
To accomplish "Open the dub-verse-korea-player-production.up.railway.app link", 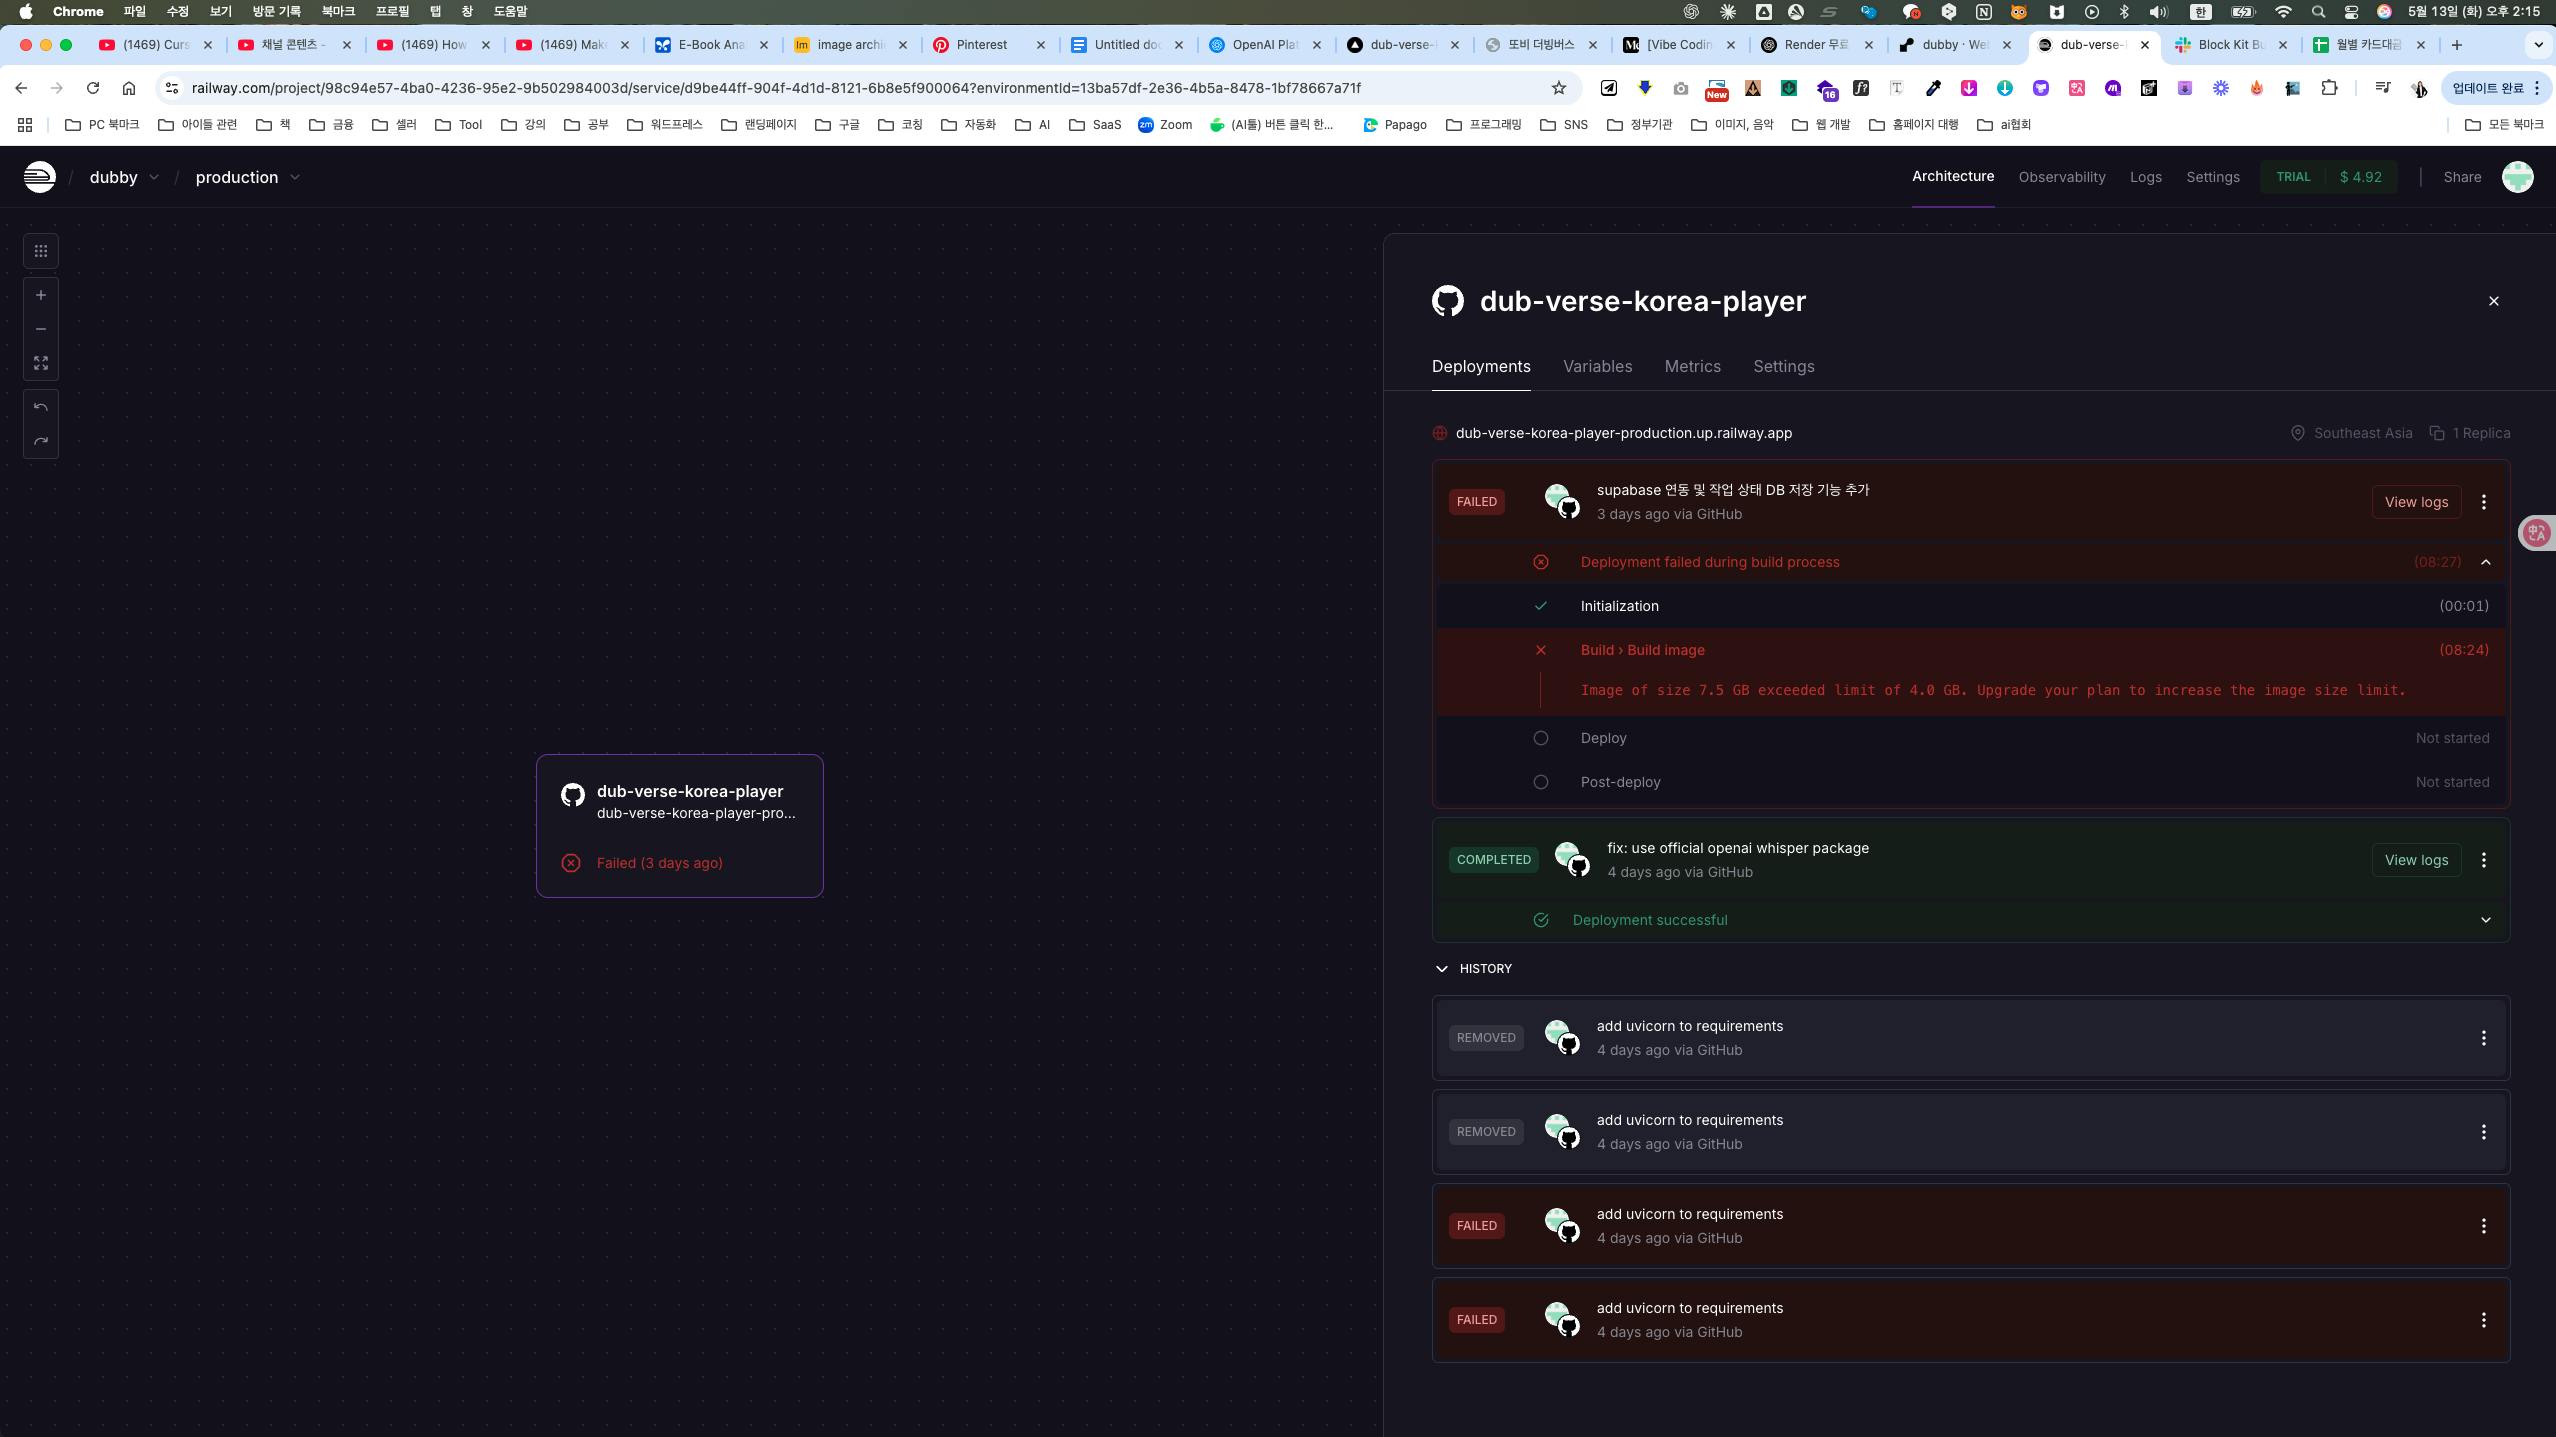I will click(1623, 433).
